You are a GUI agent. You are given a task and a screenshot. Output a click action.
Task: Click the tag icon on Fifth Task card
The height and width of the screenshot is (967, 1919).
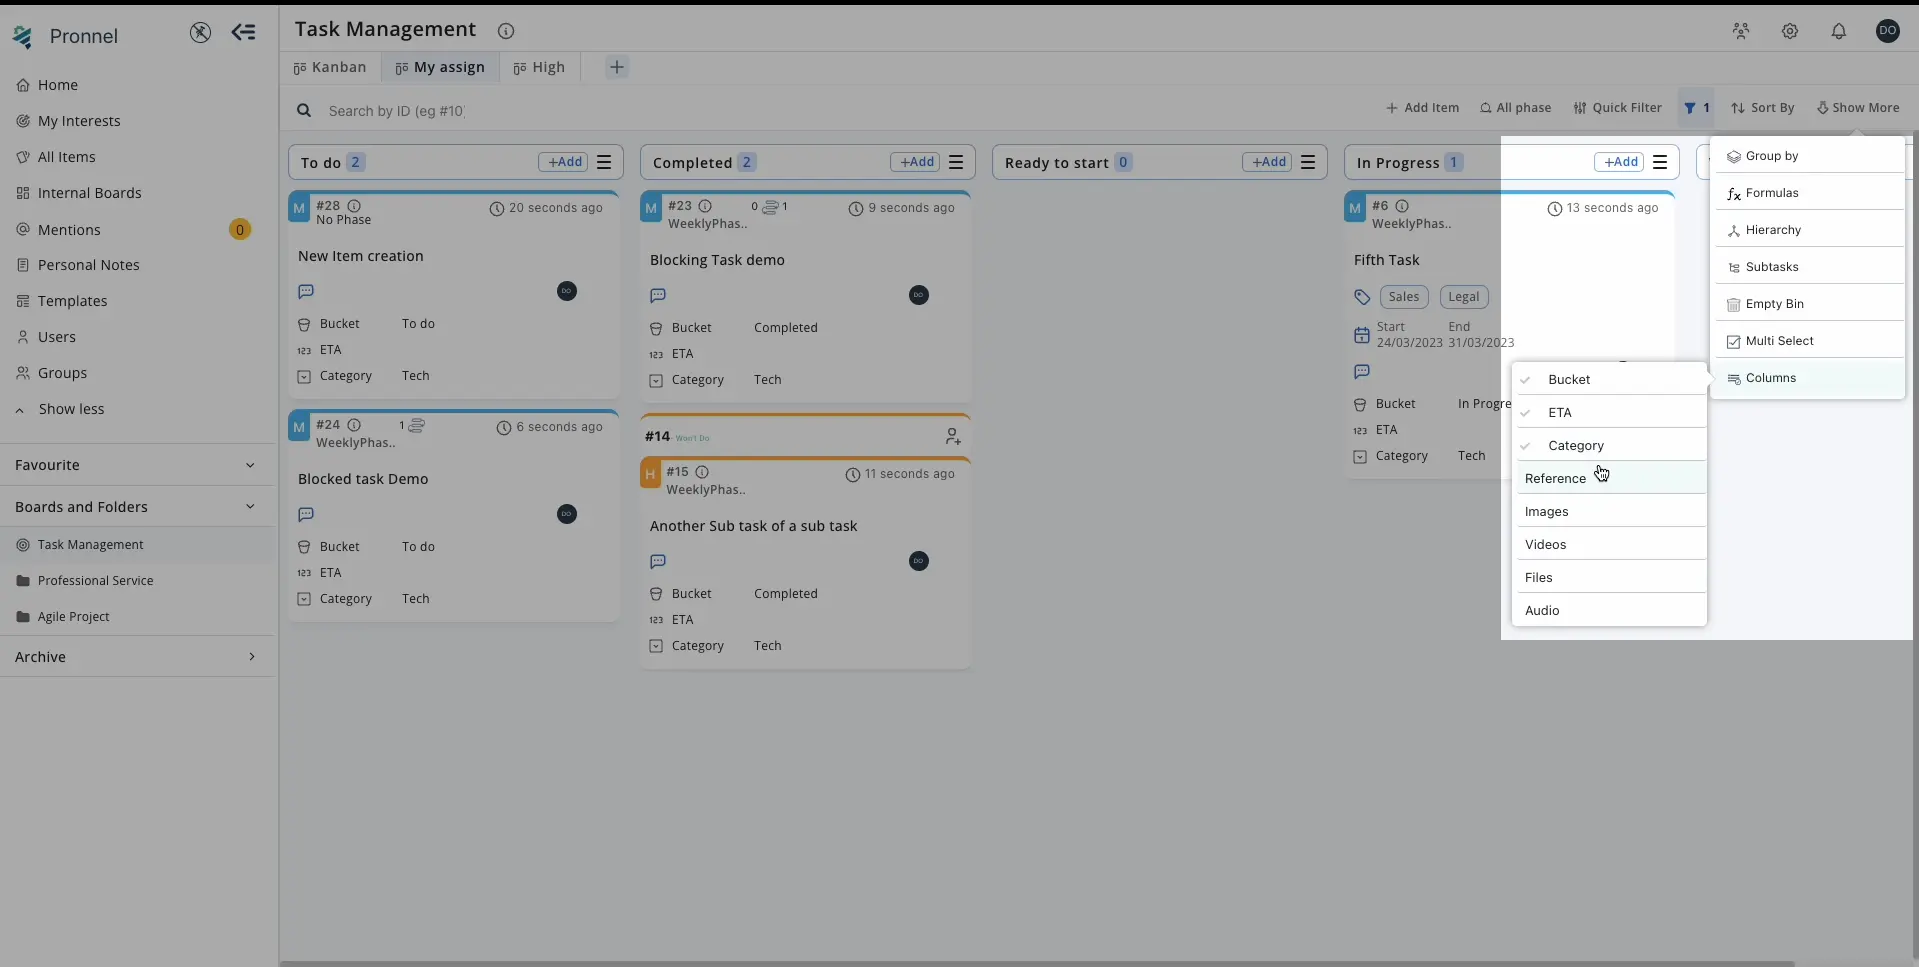click(x=1362, y=297)
